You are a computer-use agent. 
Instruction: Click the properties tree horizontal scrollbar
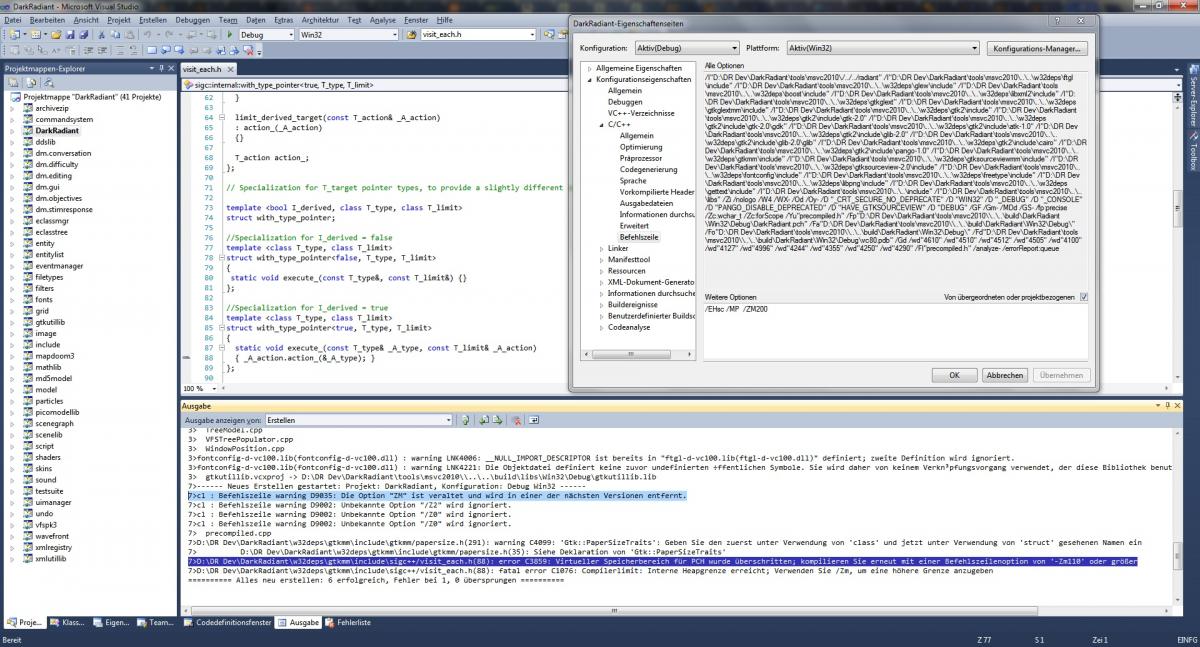click(x=638, y=354)
